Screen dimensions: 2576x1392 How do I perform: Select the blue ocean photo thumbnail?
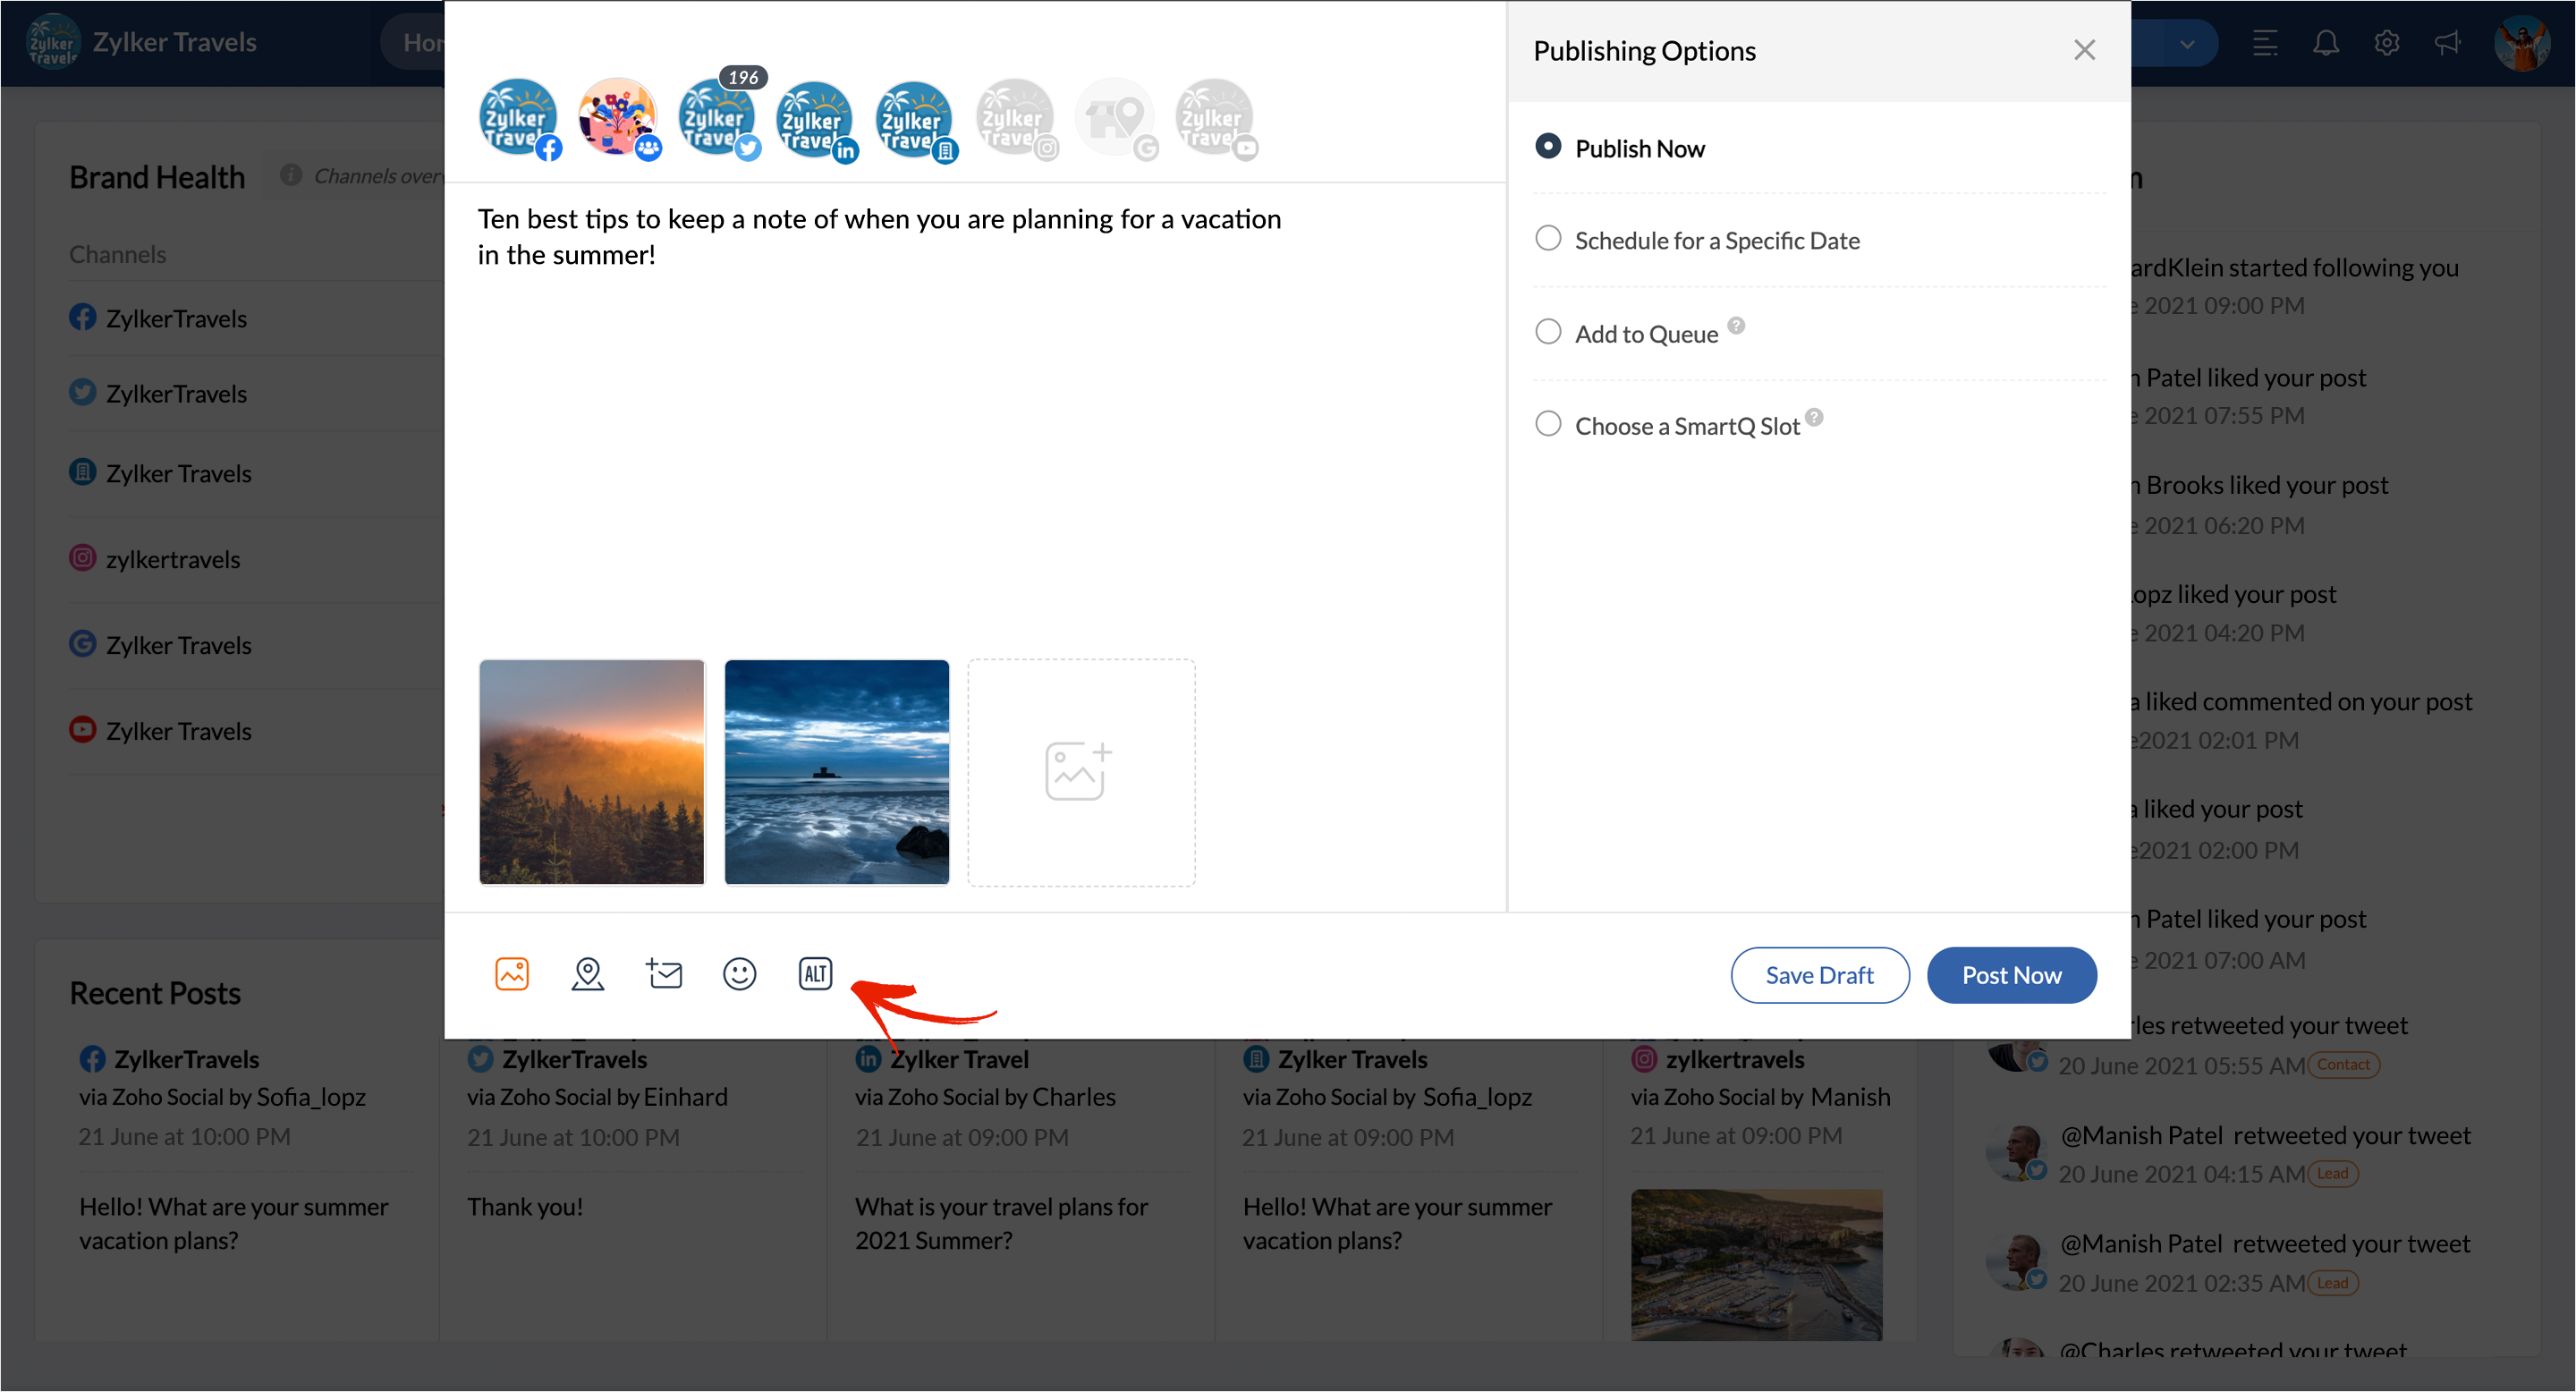coord(836,772)
